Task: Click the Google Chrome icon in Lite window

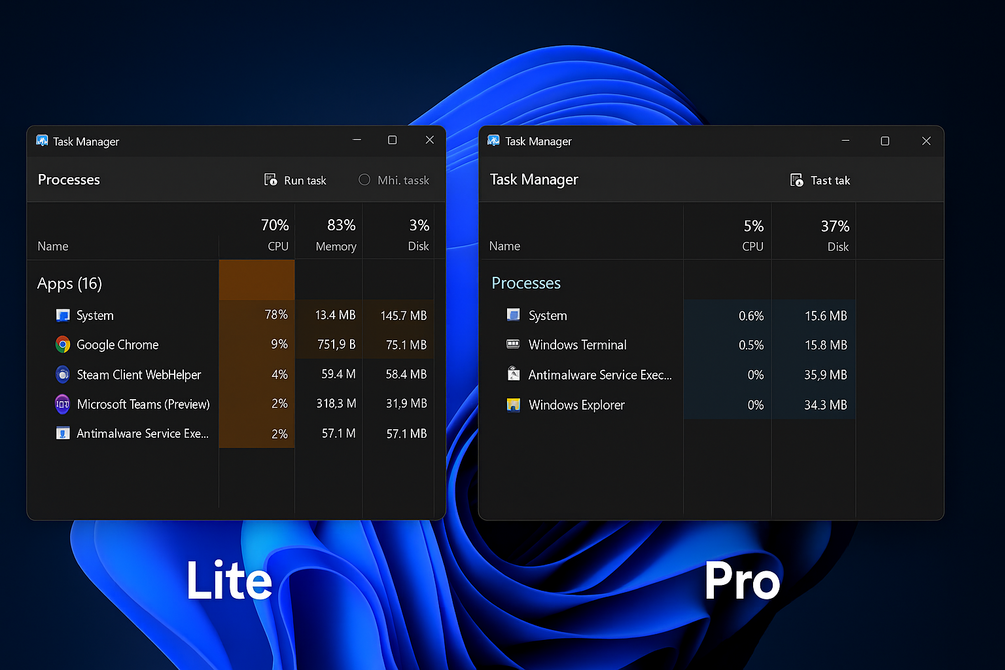Action: (x=63, y=345)
